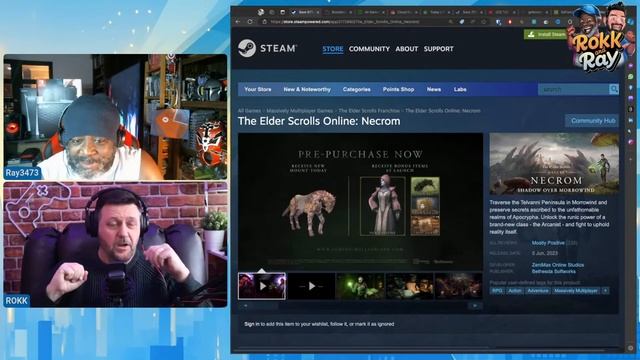Click the Massively Multiplayer Games breadcrumb
Screen dimensions: 640x360
[299, 111]
